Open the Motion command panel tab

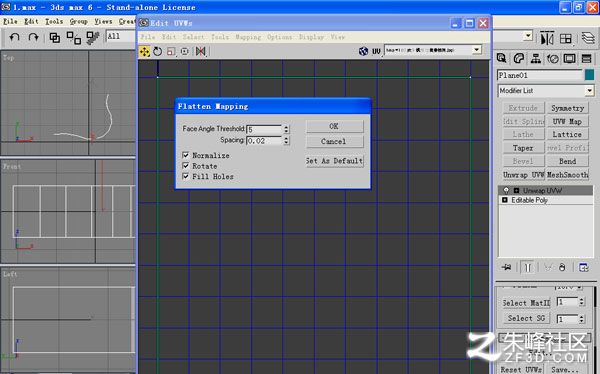553,58
